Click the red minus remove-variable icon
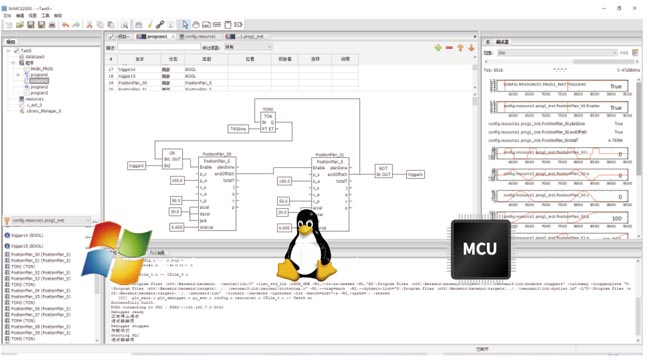 pos(449,48)
